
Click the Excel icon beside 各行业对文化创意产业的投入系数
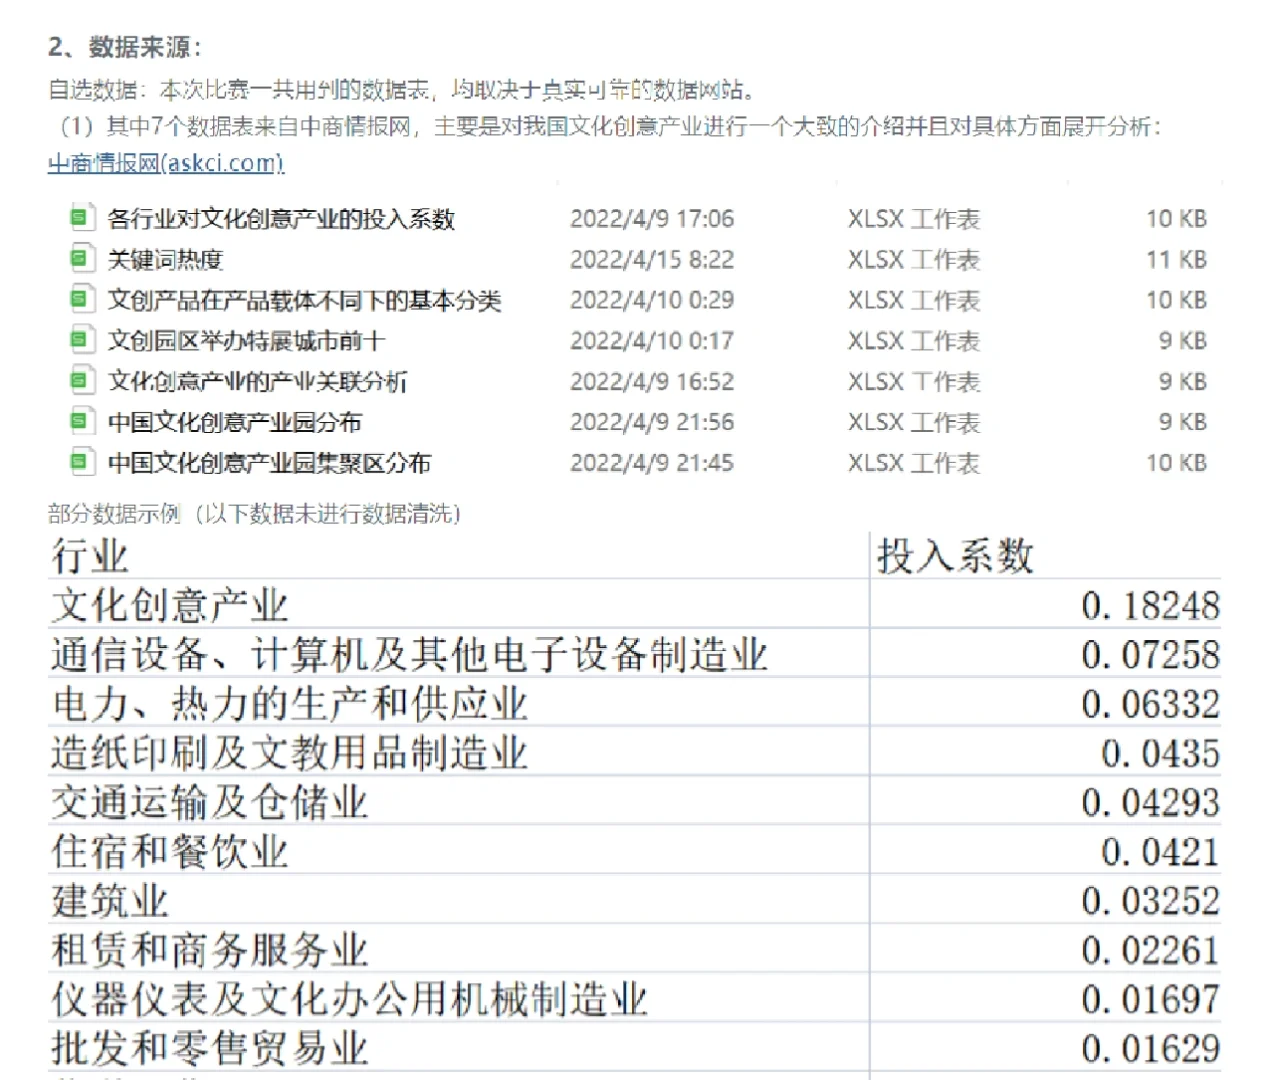pyautogui.click(x=80, y=217)
